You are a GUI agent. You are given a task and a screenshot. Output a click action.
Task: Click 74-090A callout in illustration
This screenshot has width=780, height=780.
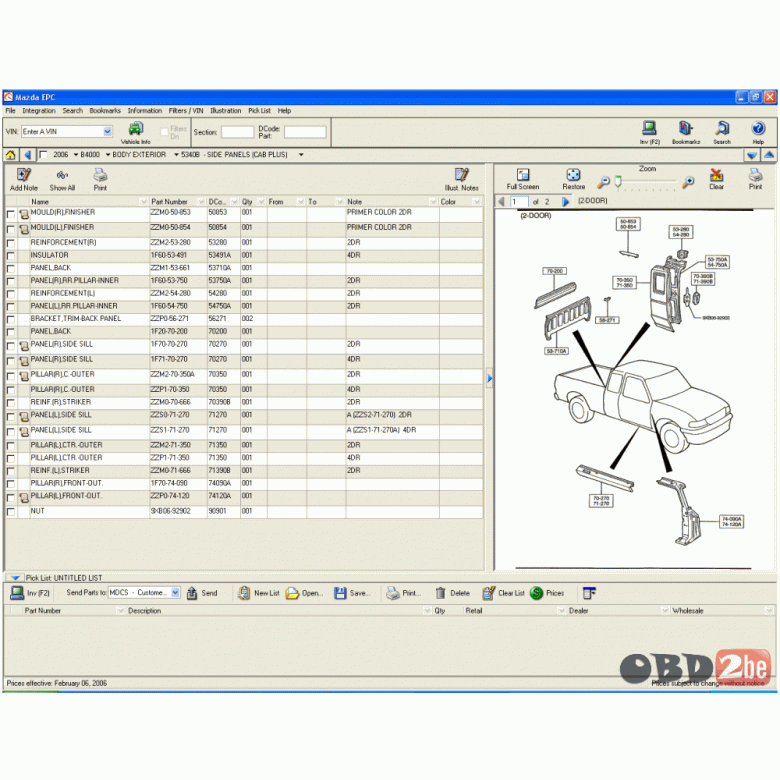[x=732, y=521]
